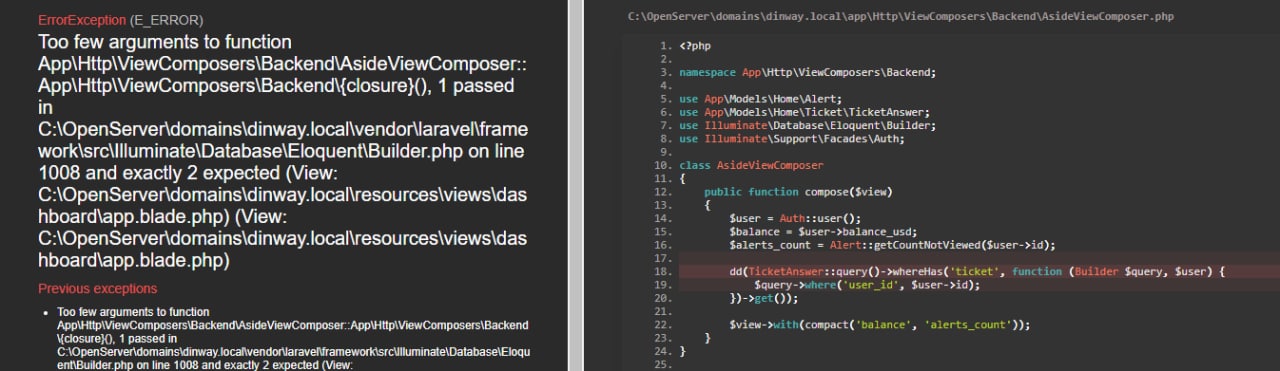
Task: Click '})->get());' on line 20
Action: pyautogui.click(x=765, y=297)
